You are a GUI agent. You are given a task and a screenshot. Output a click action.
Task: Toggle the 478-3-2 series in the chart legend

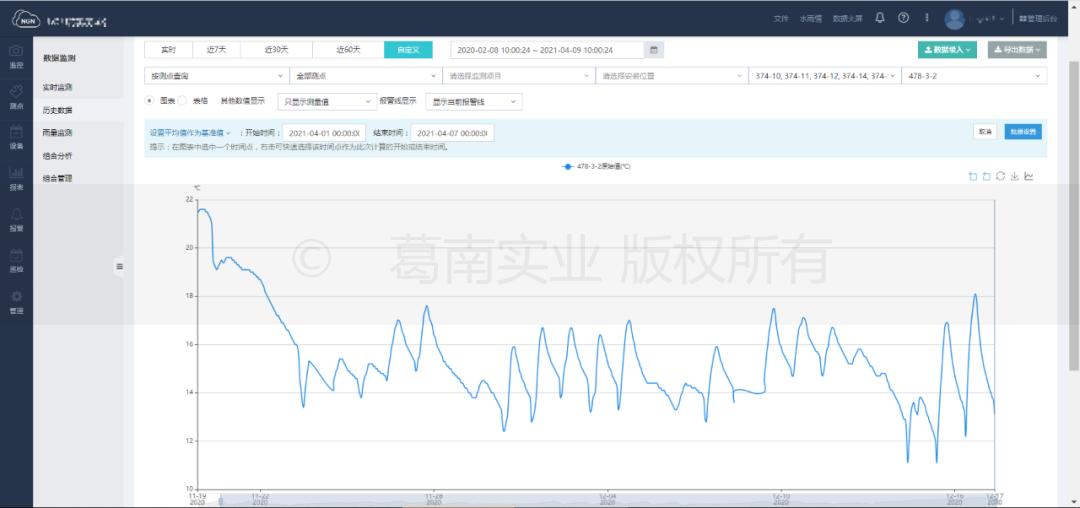click(x=597, y=166)
